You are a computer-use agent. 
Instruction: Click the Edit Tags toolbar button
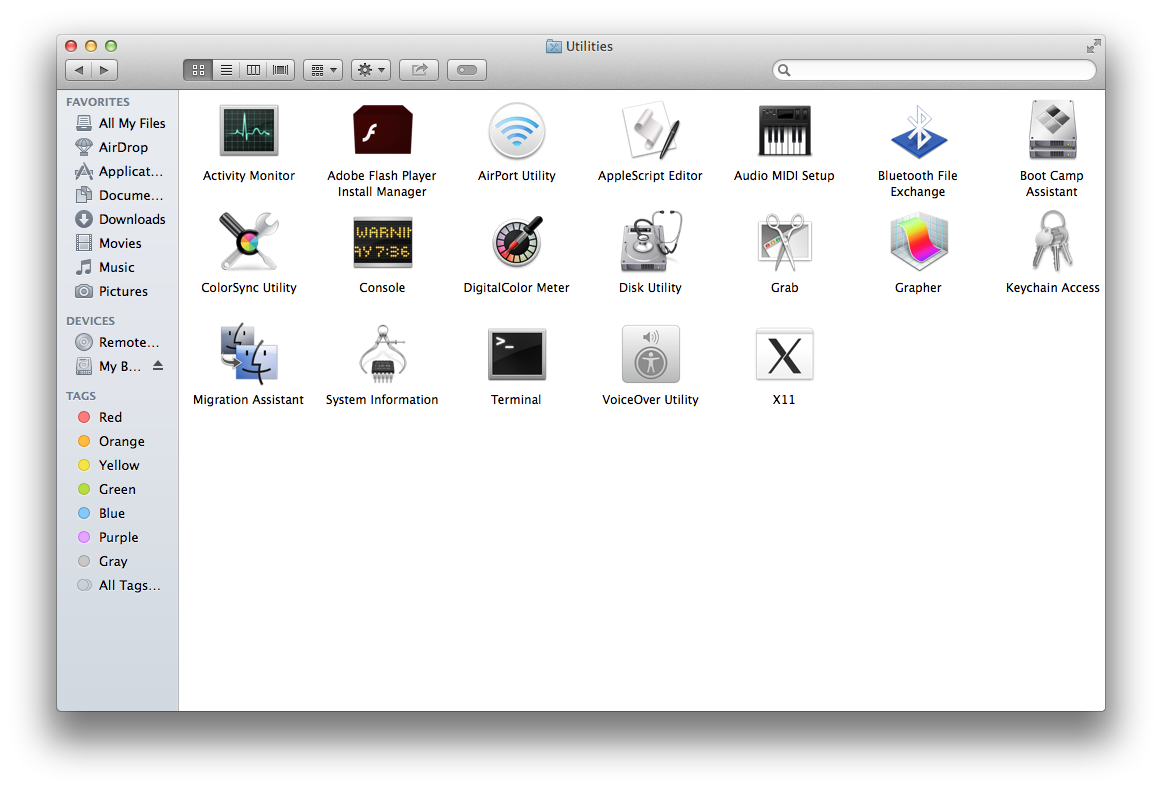[467, 70]
